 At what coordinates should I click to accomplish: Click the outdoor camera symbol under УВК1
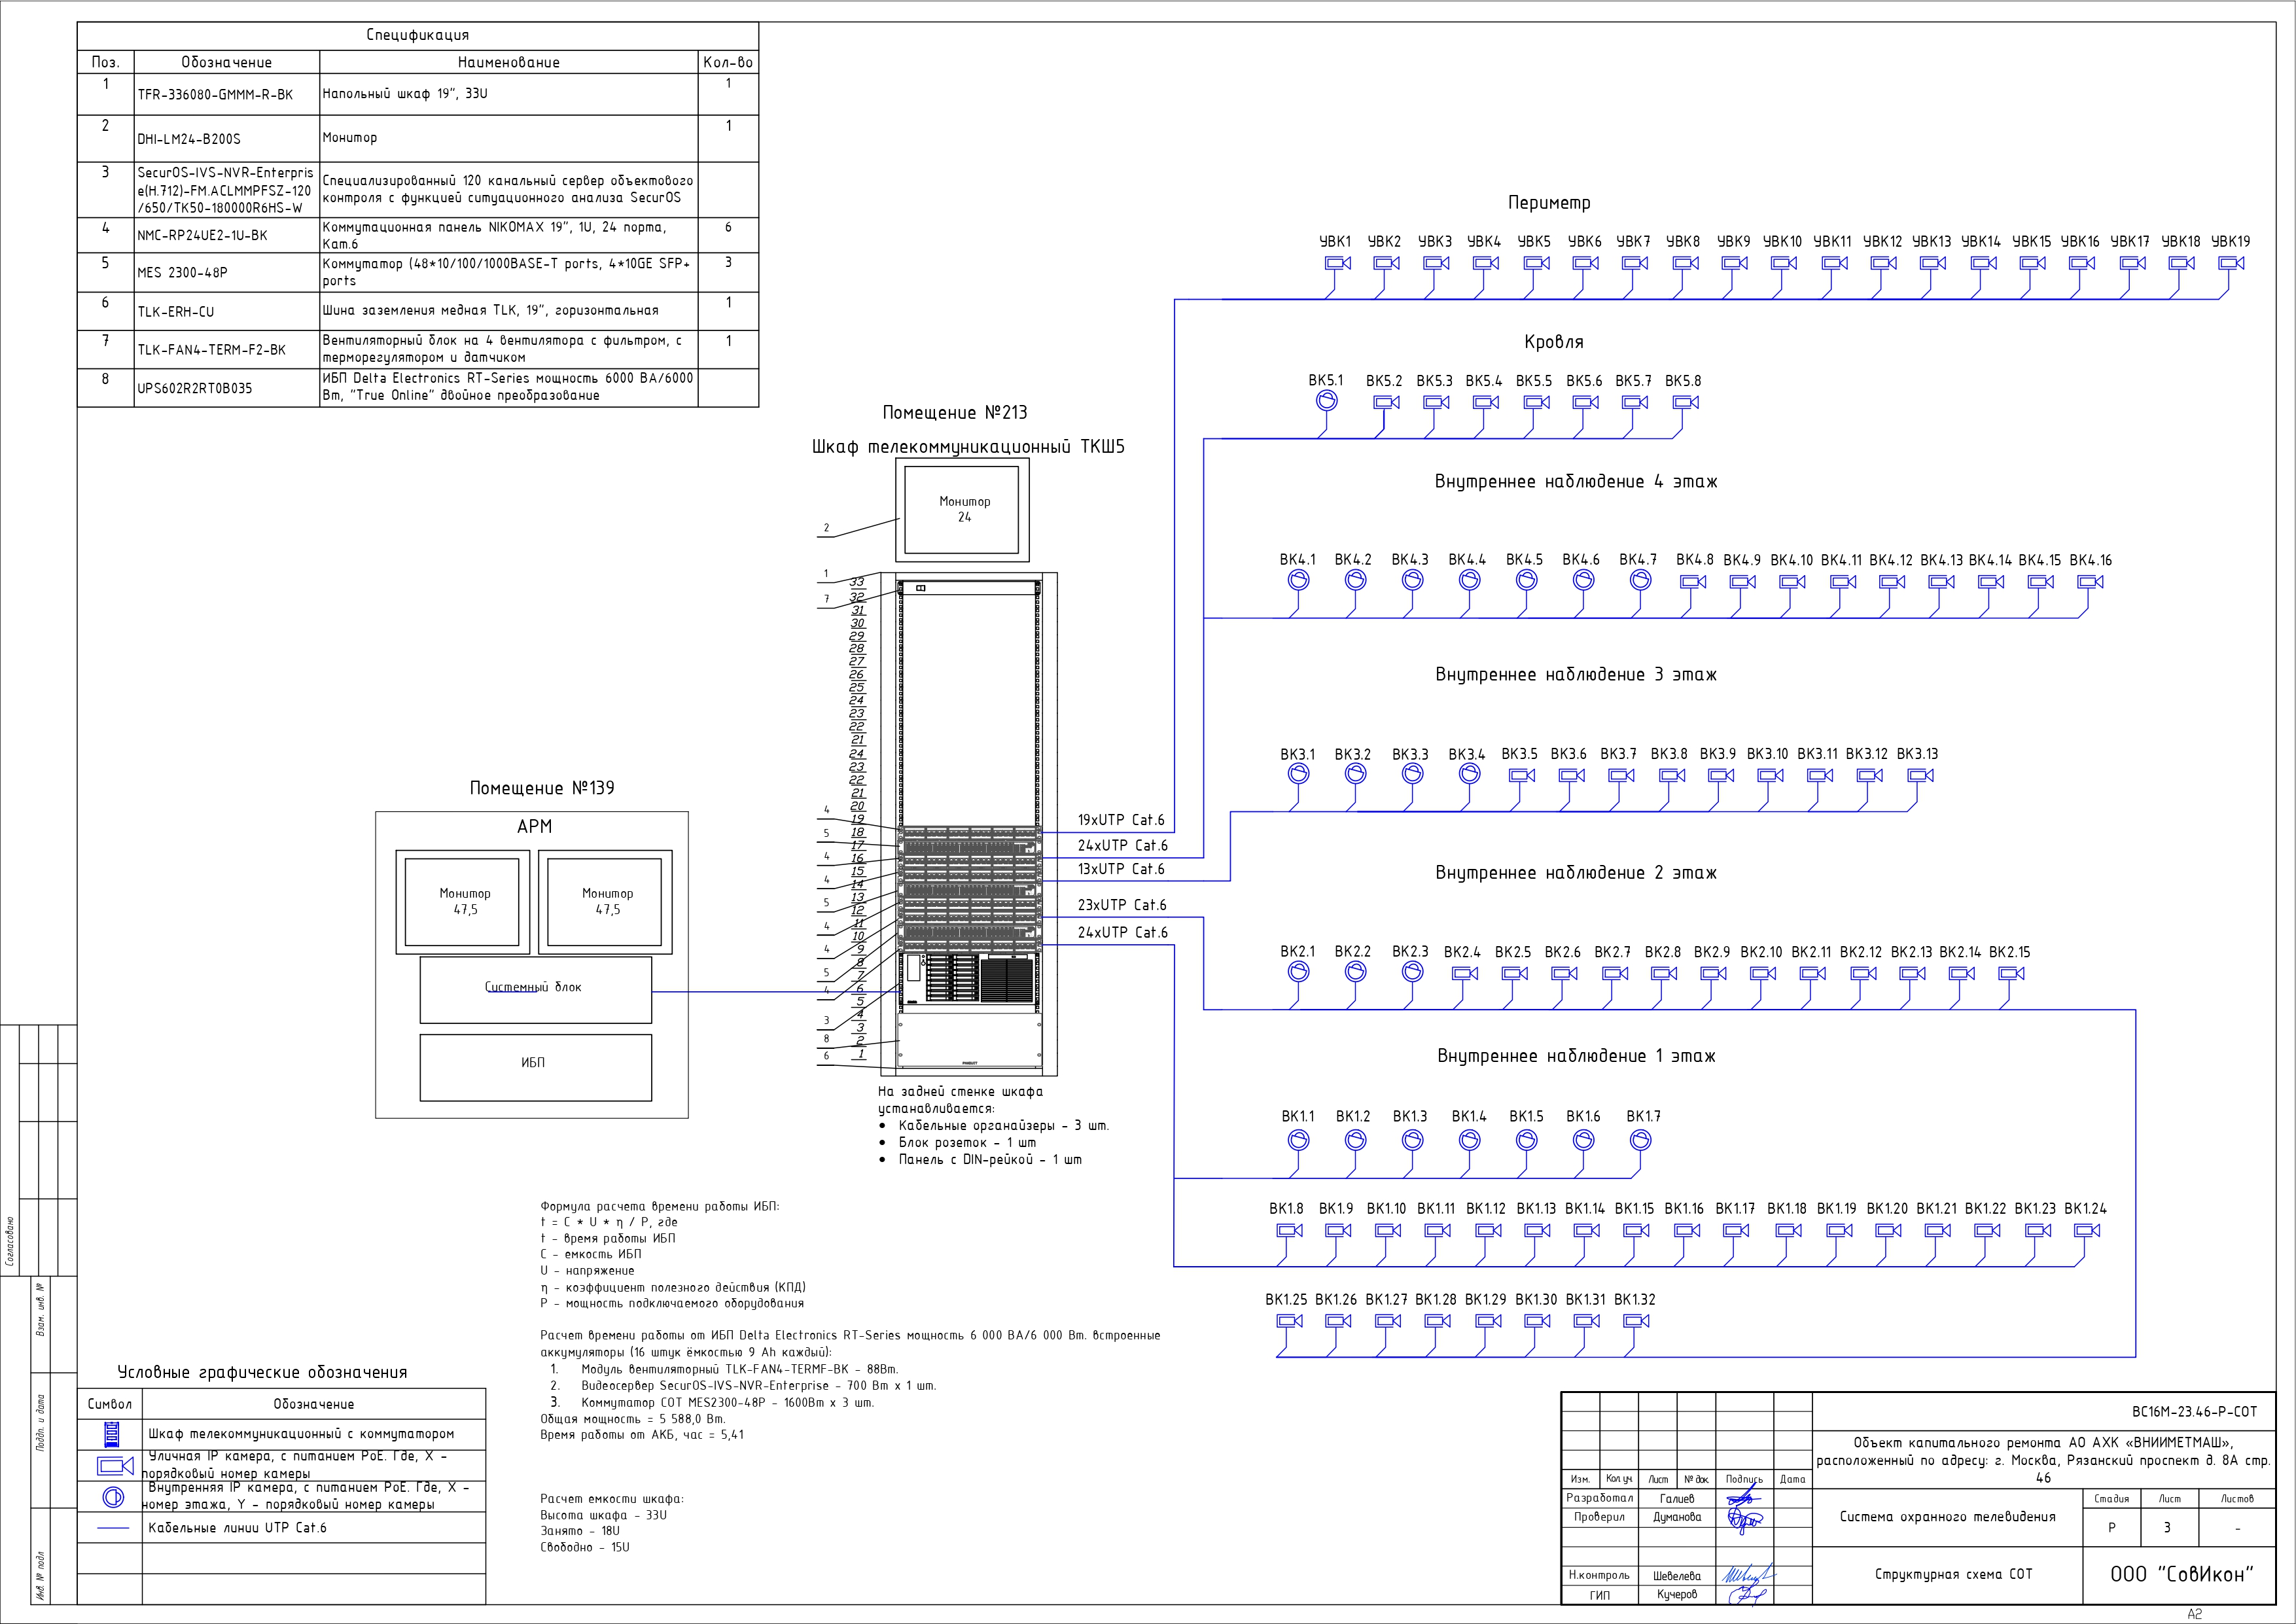1337,263
